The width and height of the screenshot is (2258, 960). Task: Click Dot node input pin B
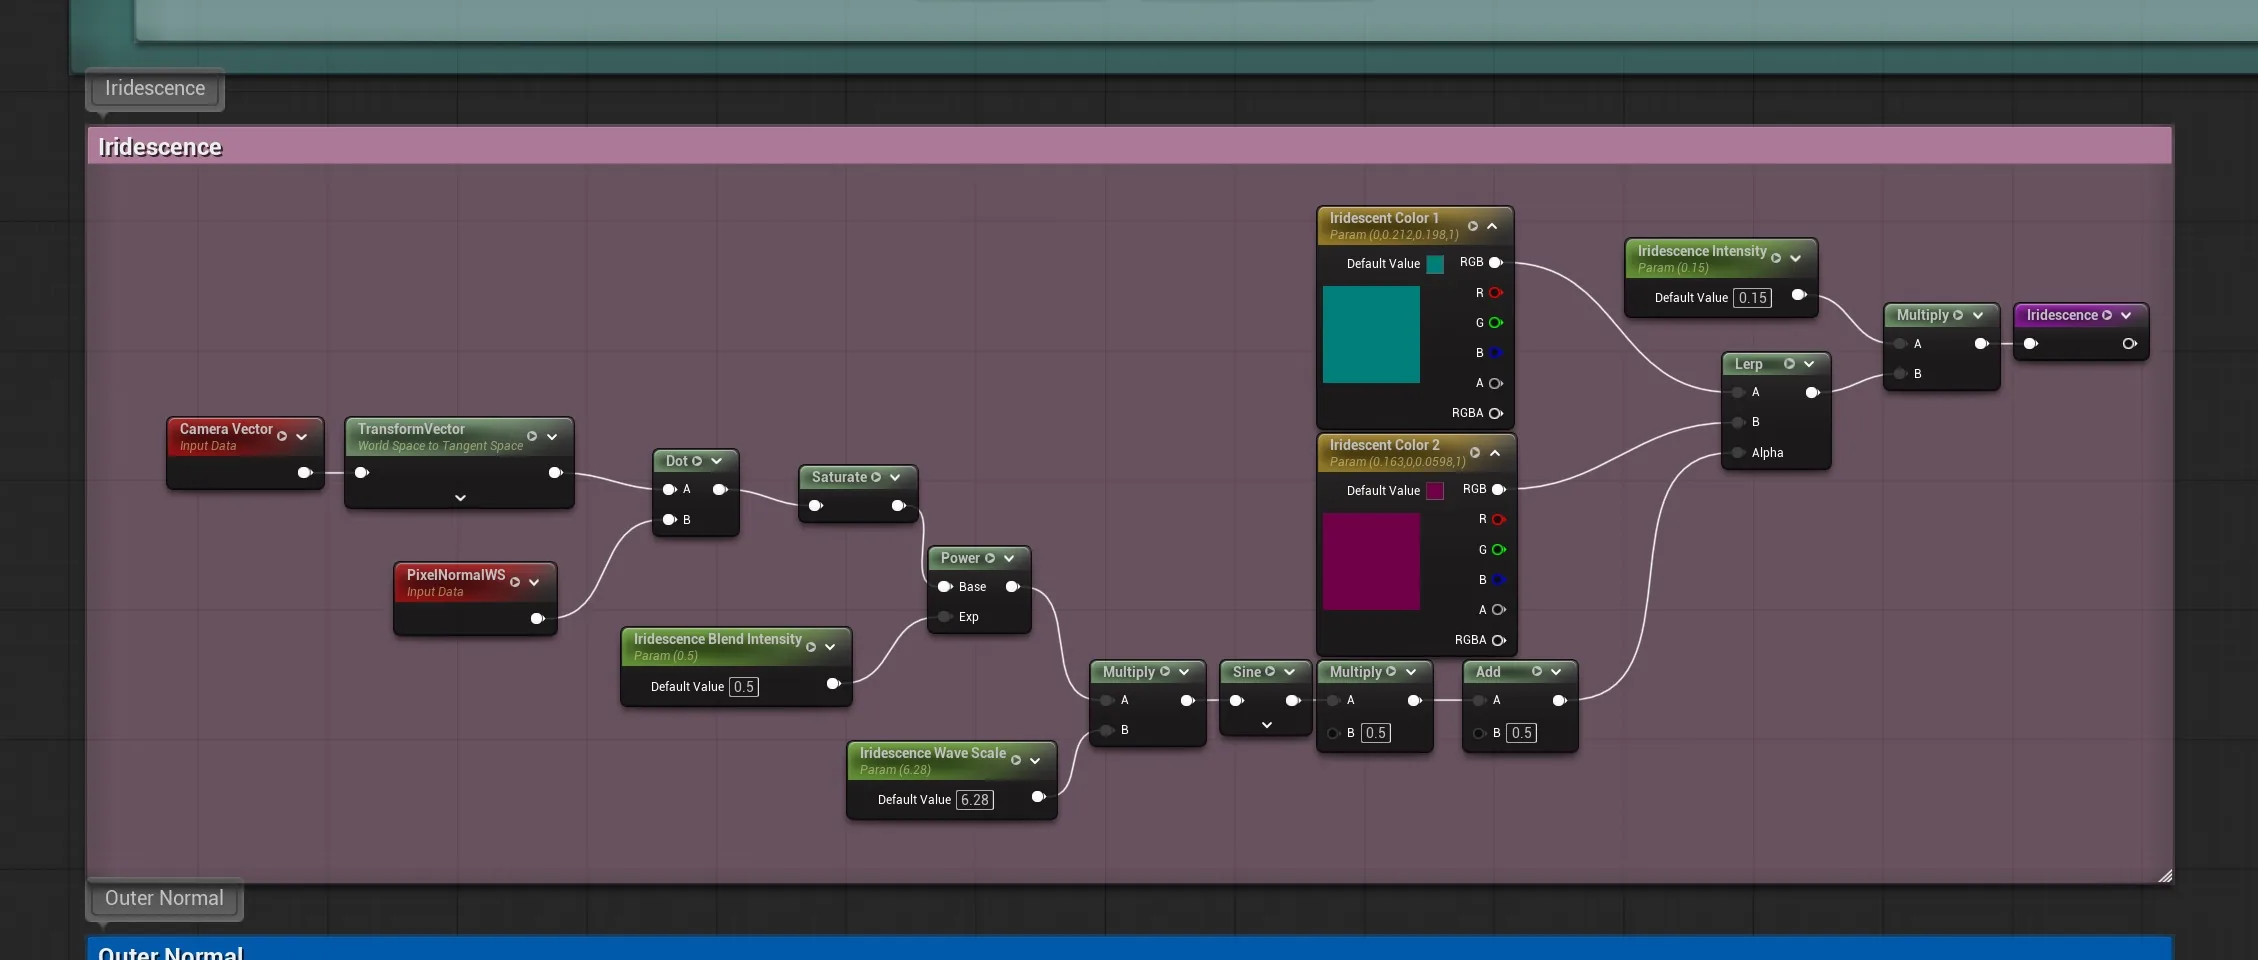coord(669,519)
